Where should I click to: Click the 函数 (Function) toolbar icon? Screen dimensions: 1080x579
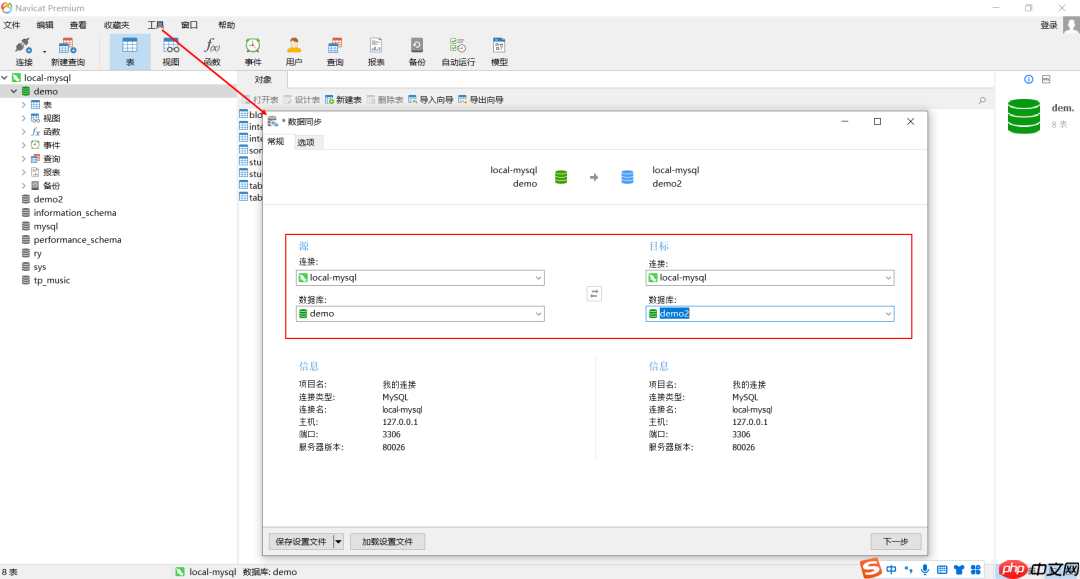click(x=212, y=51)
